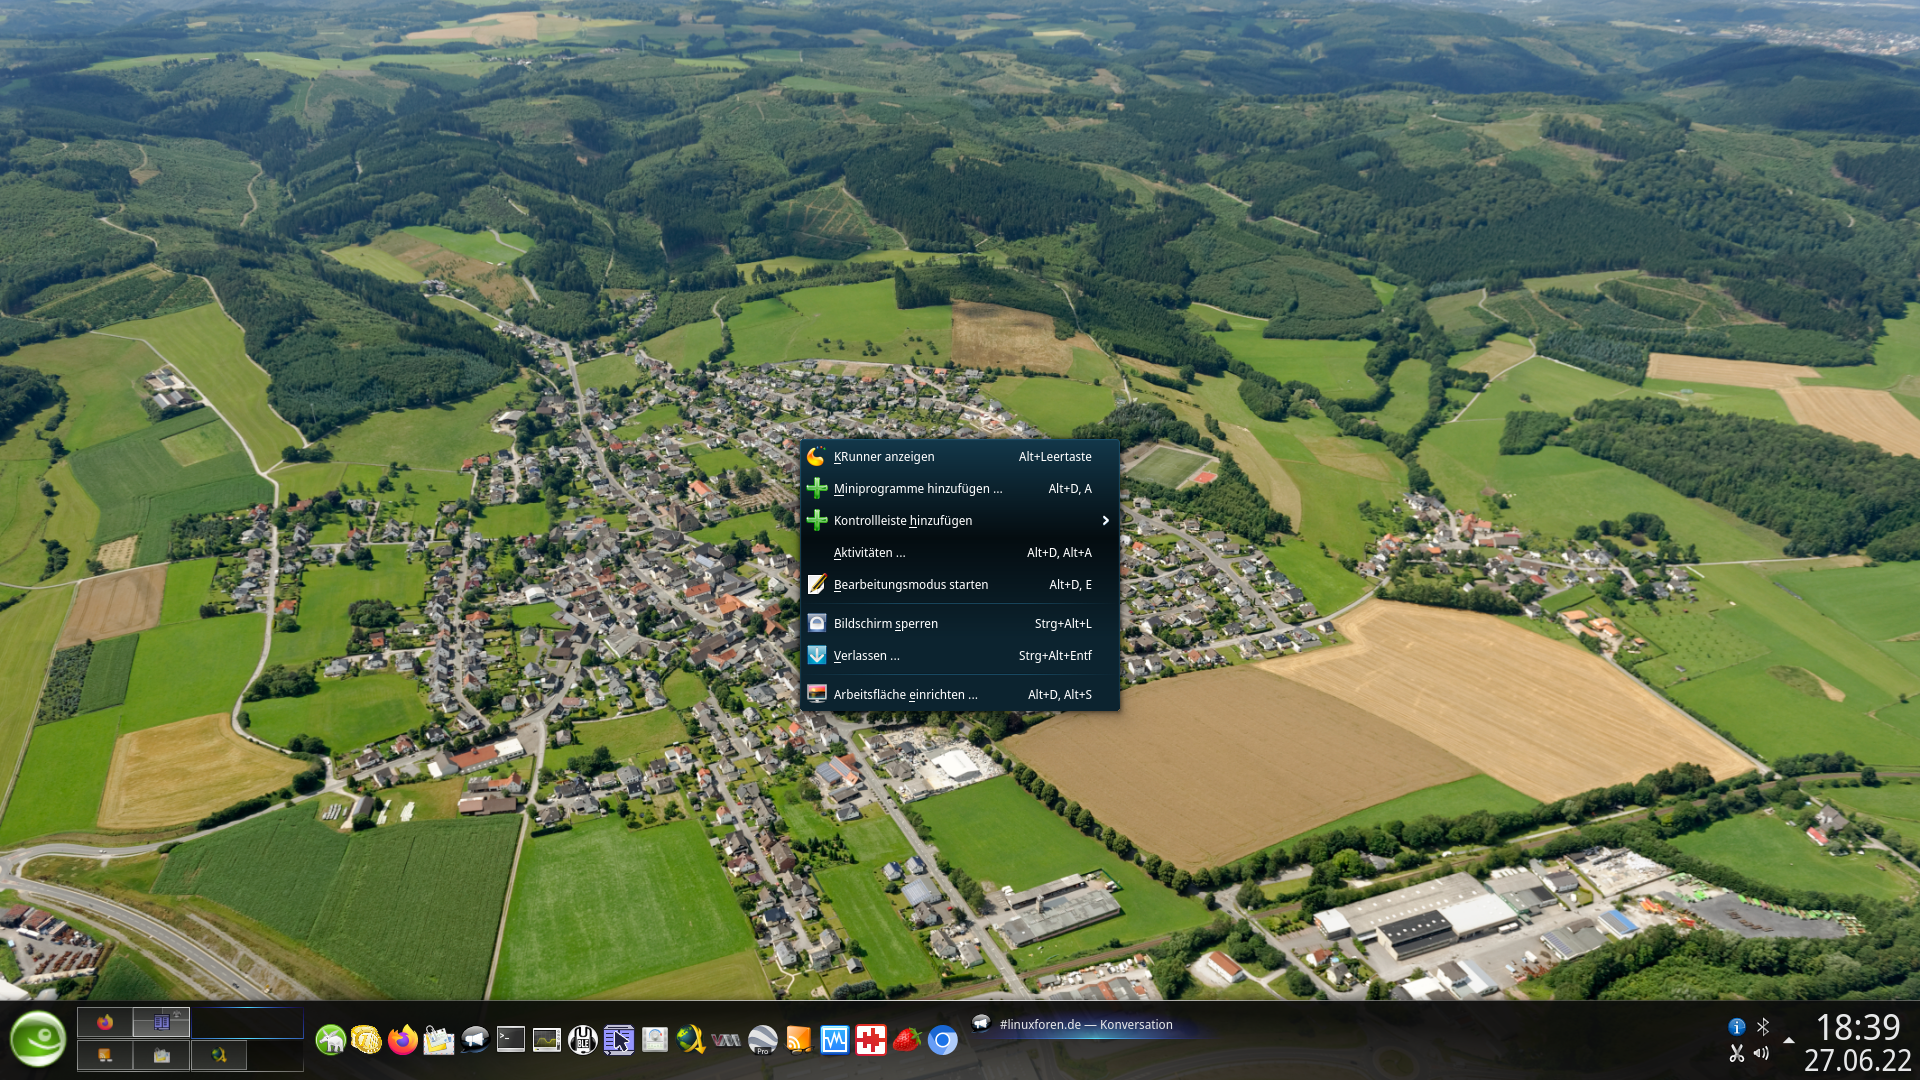The height and width of the screenshot is (1080, 1920).
Task: Launch the Strawberry music player icon
Action: pos(906,1040)
